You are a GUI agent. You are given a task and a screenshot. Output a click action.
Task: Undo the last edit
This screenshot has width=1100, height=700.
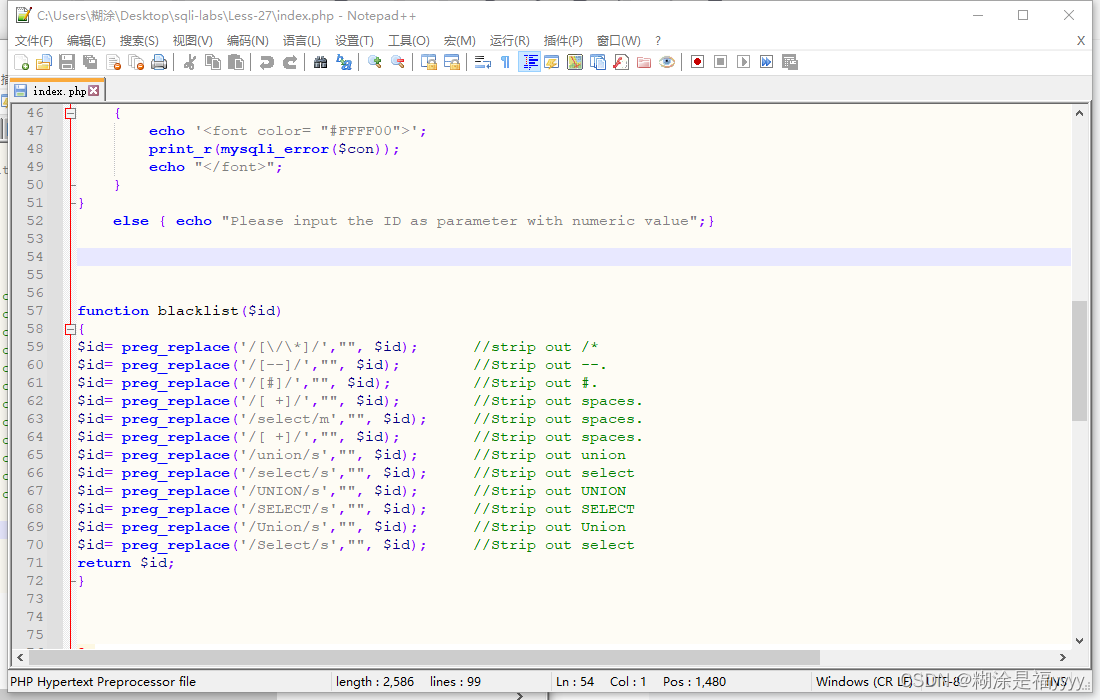pyautogui.click(x=267, y=62)
